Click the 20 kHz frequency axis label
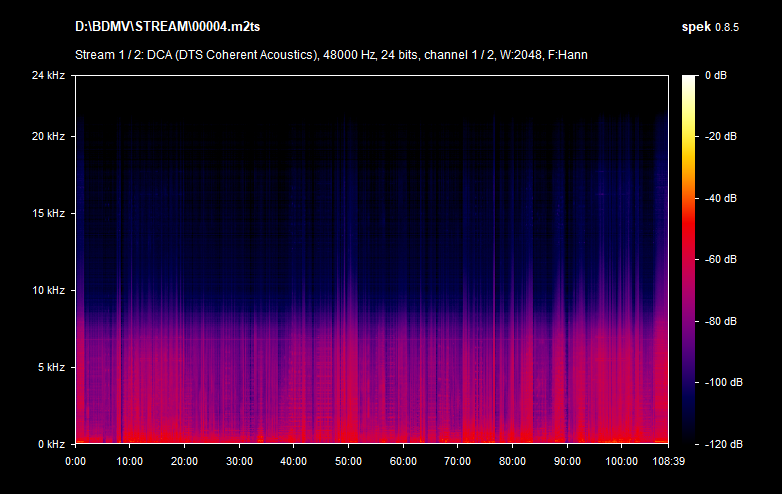 [x=47, y=137]
